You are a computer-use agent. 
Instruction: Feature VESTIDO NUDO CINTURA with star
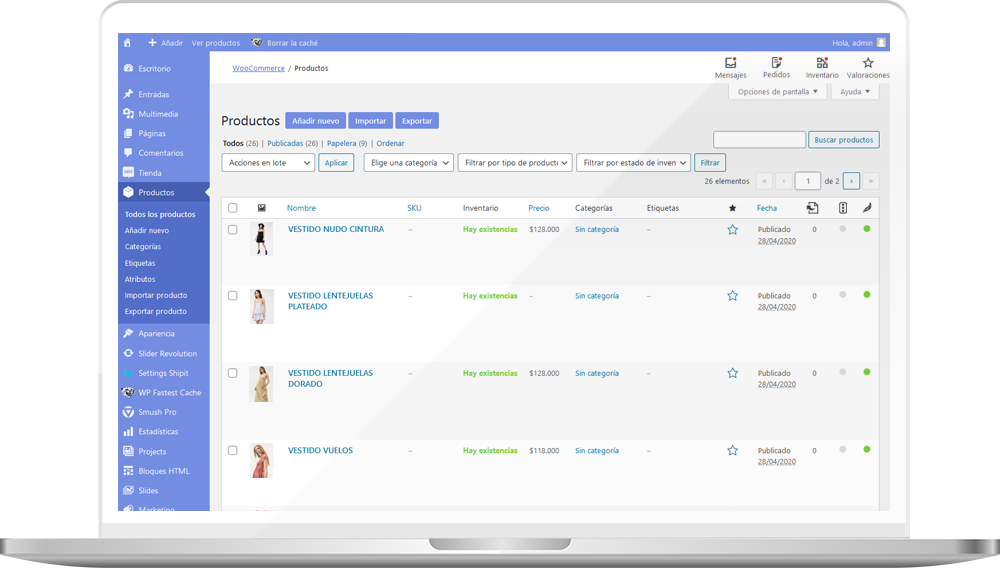pyautogui.click(x=732, y=229)
